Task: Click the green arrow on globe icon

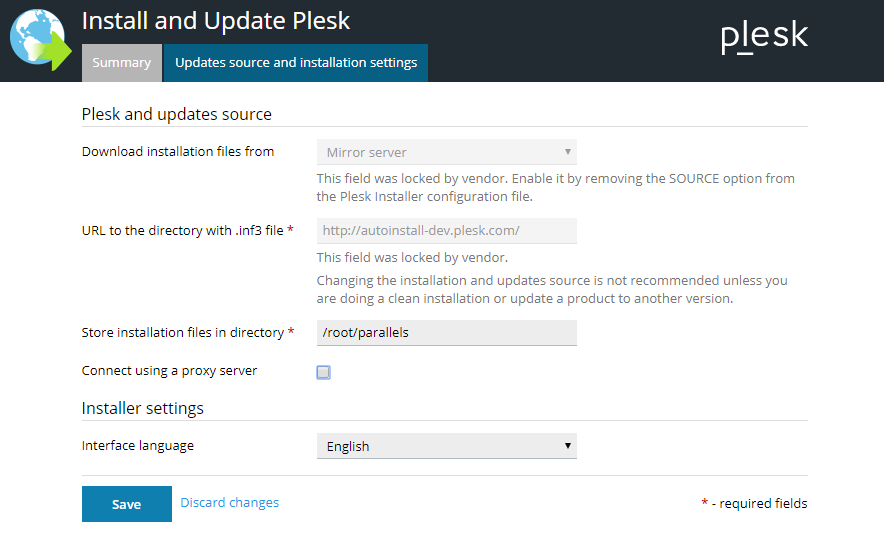Action: pyautogui.click(x=55, y=51)
